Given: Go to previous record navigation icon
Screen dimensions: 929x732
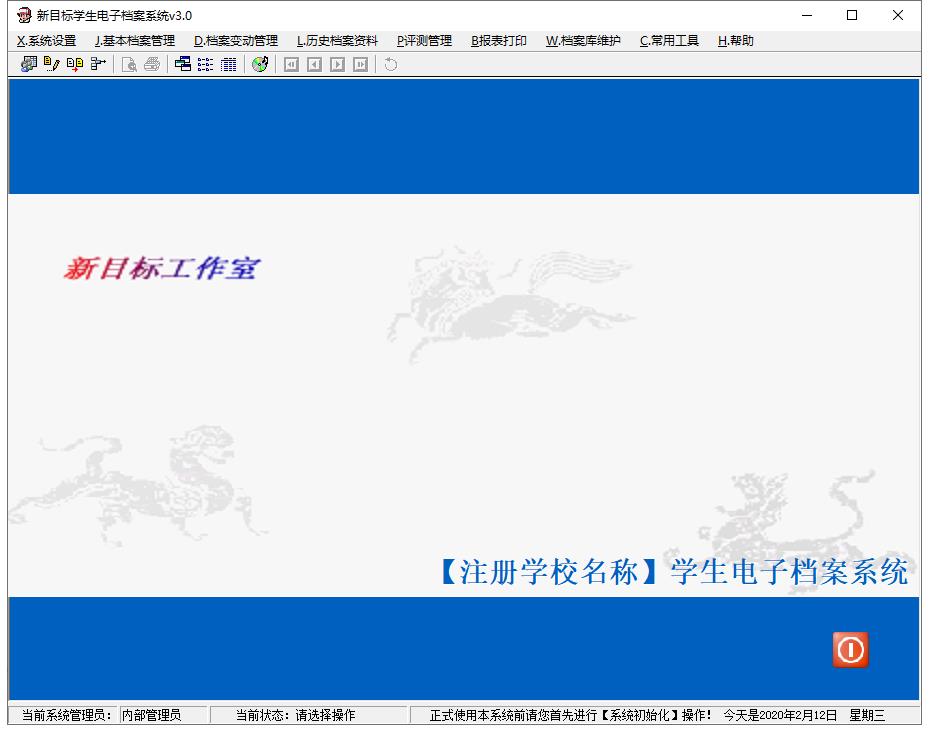Looking at the screenshot, I should pyautogui.click(x=315, y=64).
